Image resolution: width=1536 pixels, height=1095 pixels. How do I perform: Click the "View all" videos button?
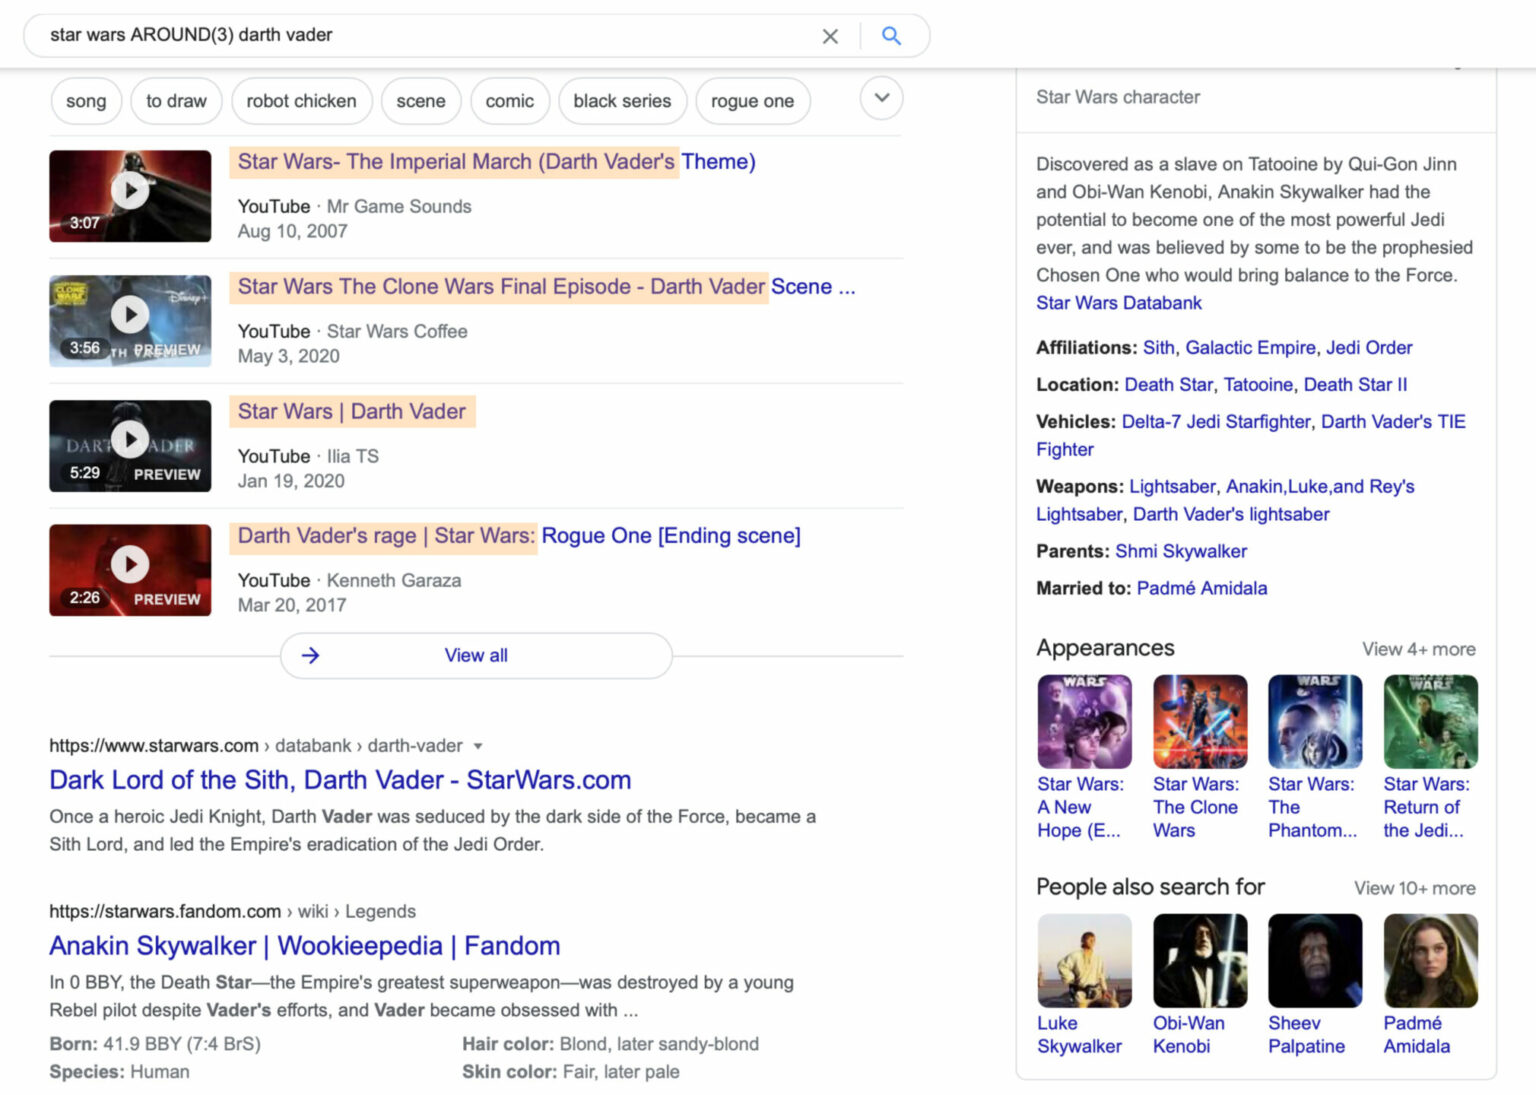coord(475,655)
